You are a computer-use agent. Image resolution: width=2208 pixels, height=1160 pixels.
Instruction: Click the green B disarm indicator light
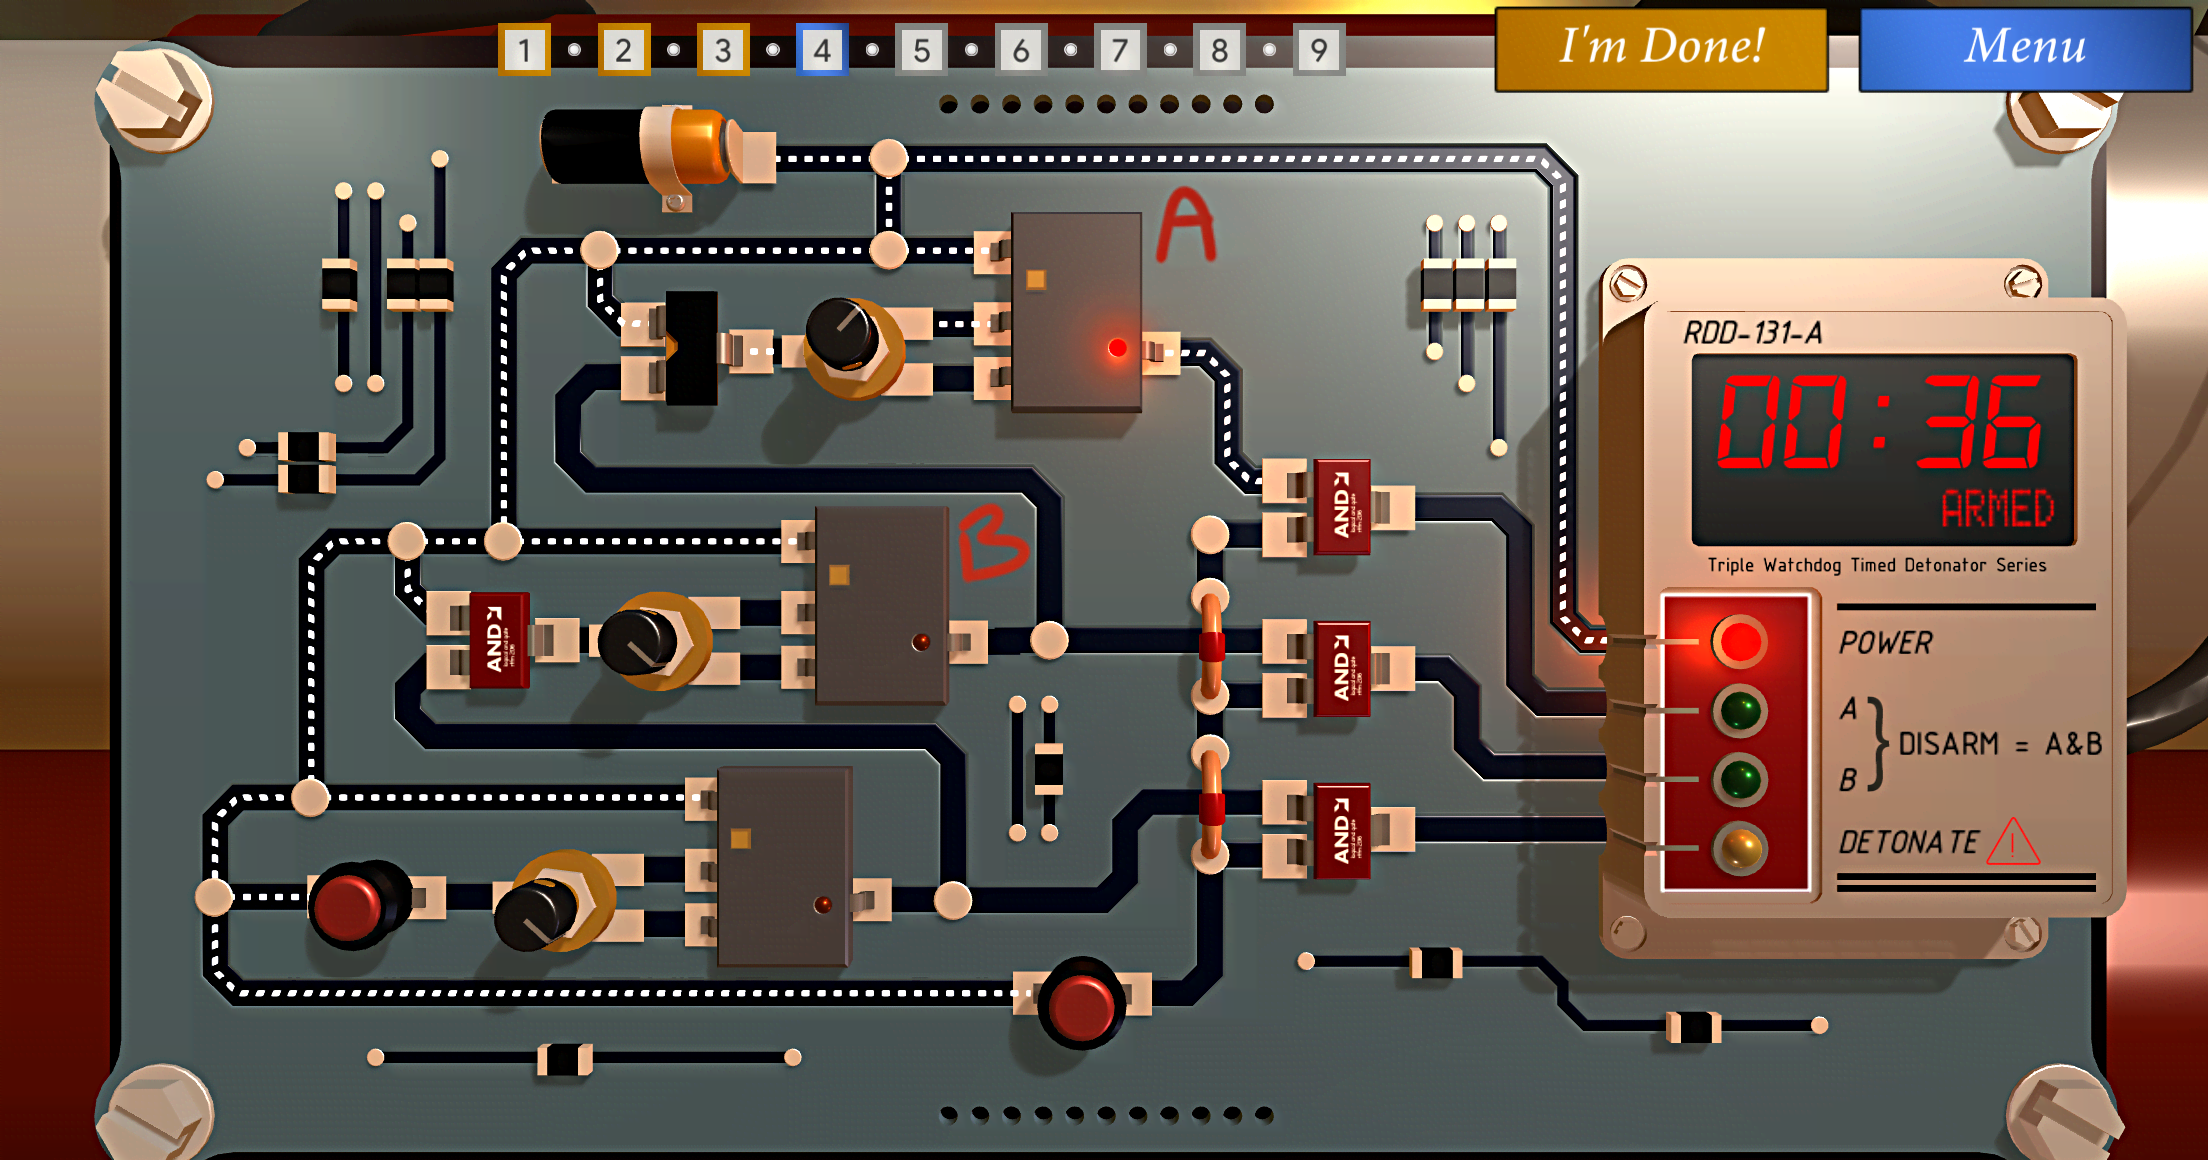click(x=1740, y=780)
